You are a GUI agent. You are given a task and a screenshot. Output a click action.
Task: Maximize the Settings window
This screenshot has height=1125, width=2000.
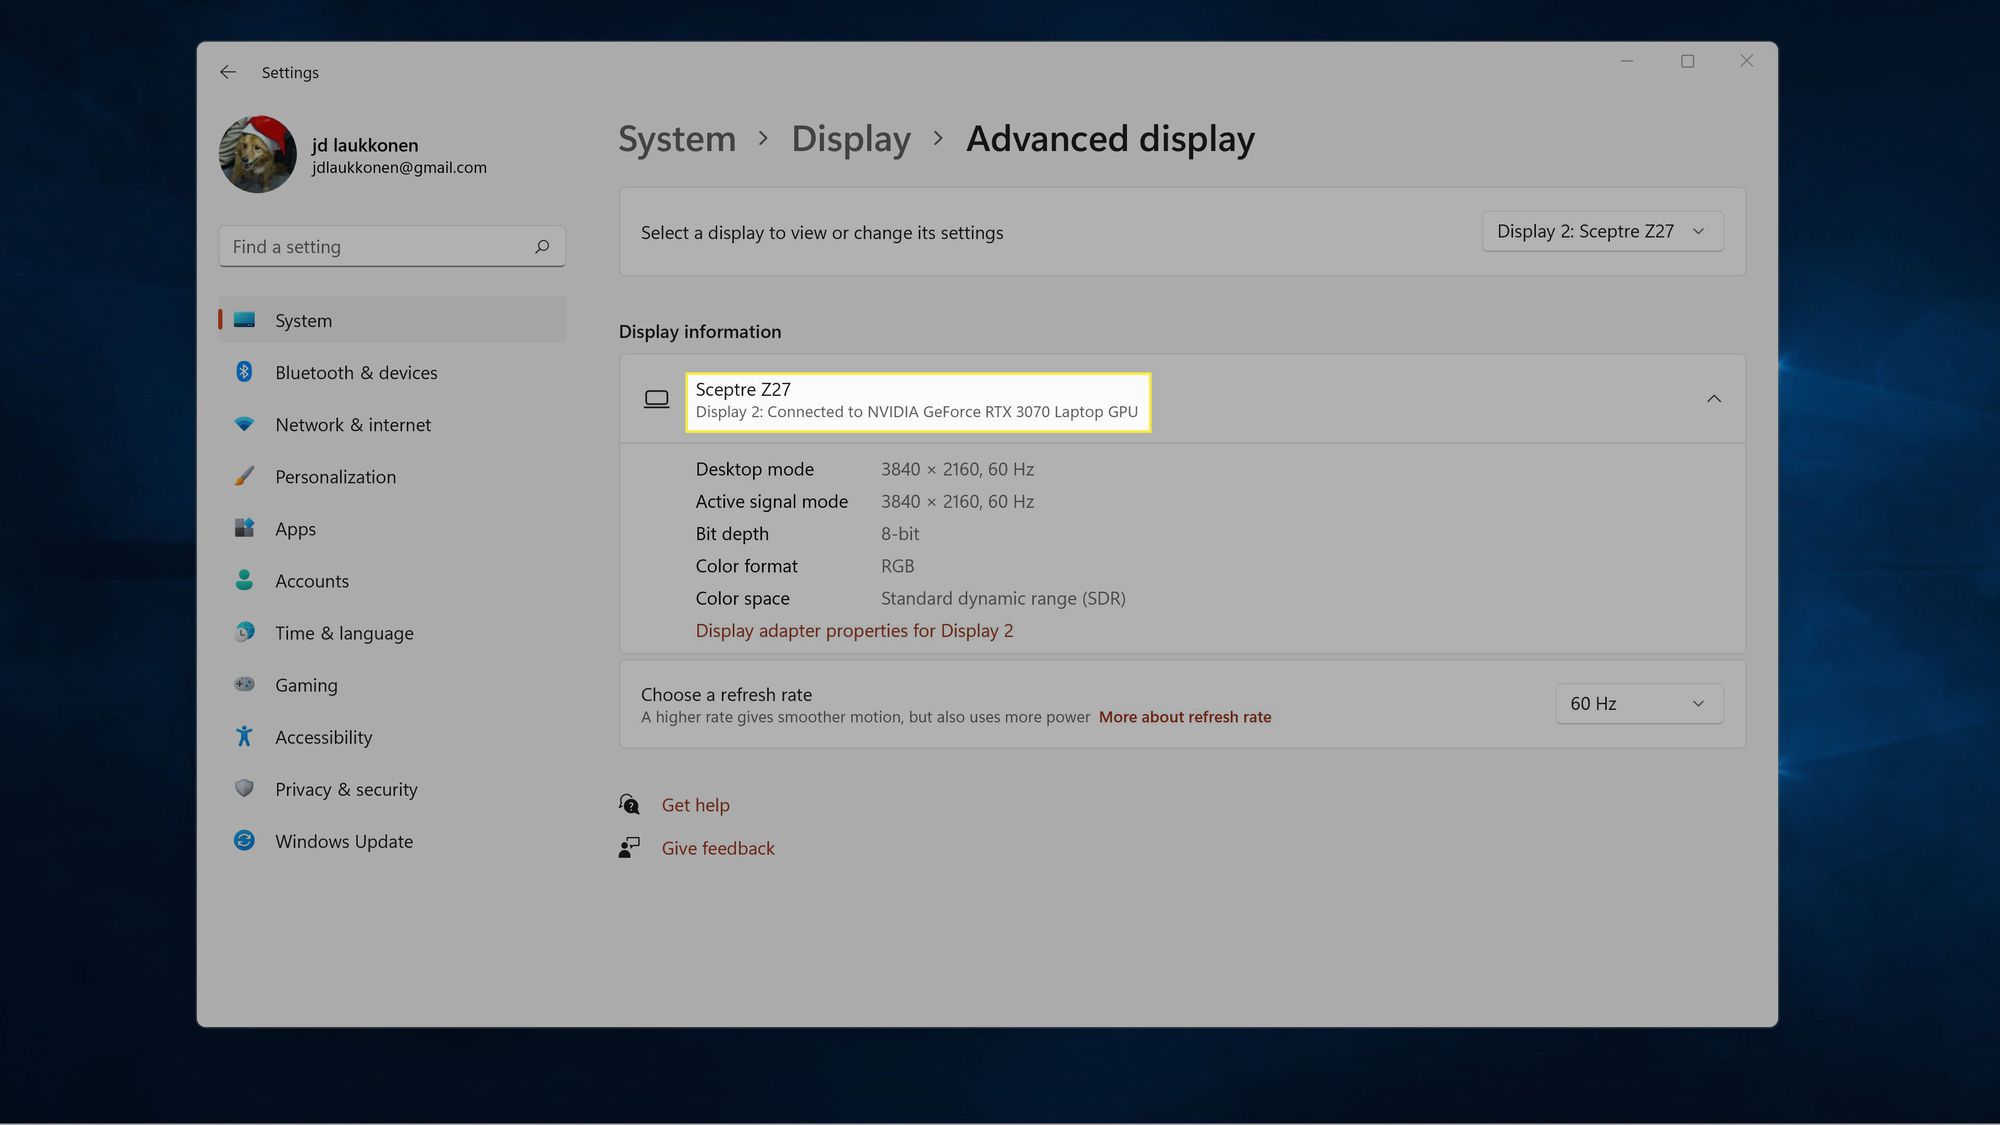(x=1687, y=61)
